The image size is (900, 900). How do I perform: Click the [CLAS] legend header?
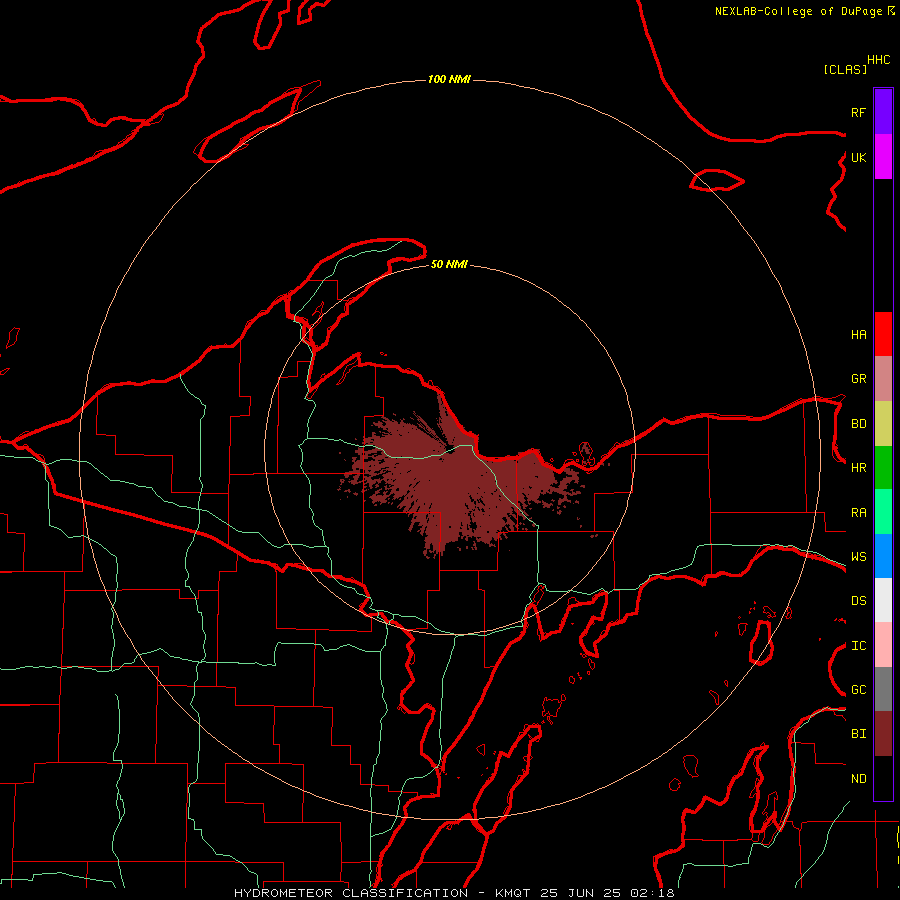pos(845,70)
